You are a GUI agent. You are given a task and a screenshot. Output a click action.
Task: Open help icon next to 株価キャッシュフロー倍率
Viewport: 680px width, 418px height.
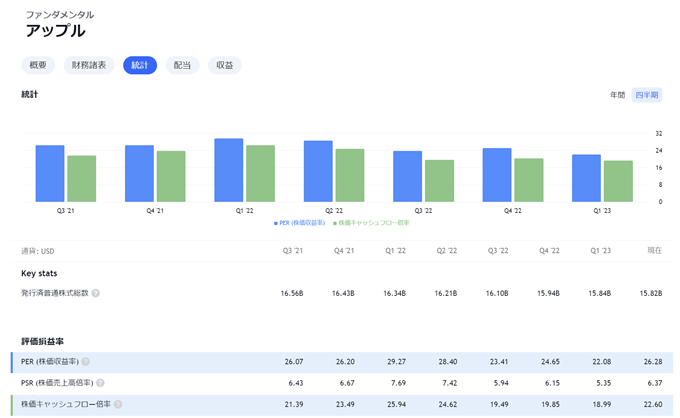(118, 404)
